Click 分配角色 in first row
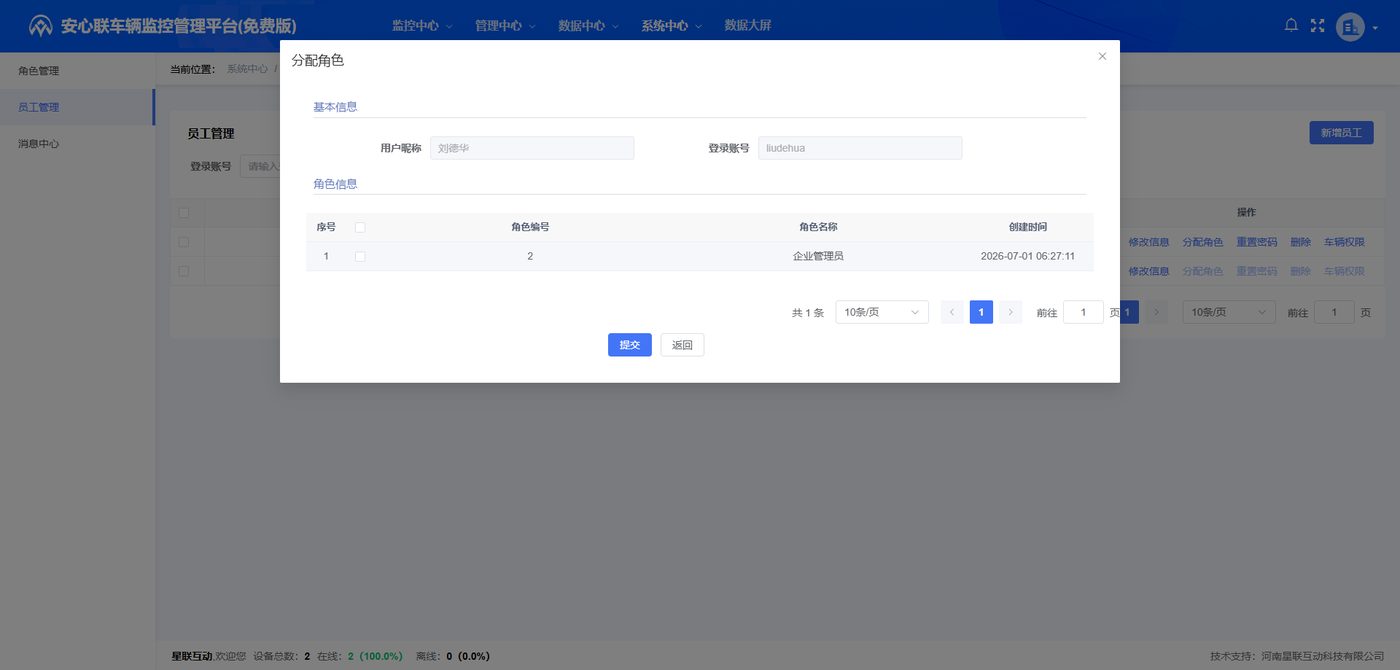Screen dimensions: 1400x670 pos(1202,242)
